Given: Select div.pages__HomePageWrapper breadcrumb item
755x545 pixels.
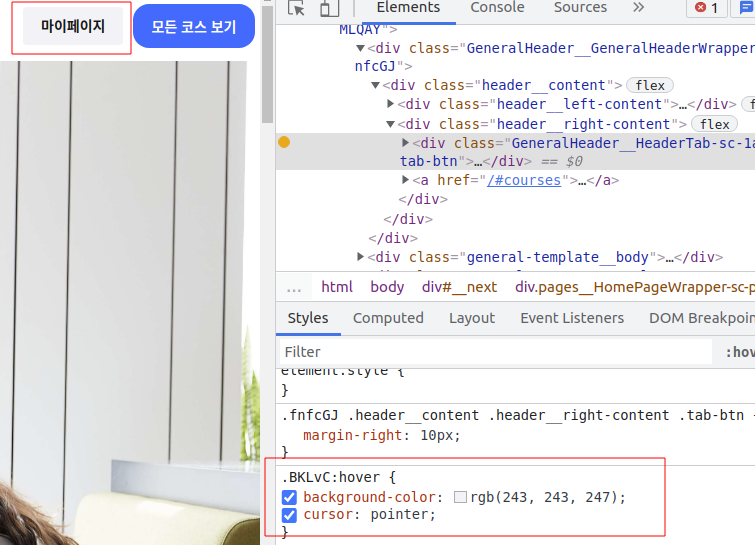Looking at the screenshot, I should [x=635, y=287].
